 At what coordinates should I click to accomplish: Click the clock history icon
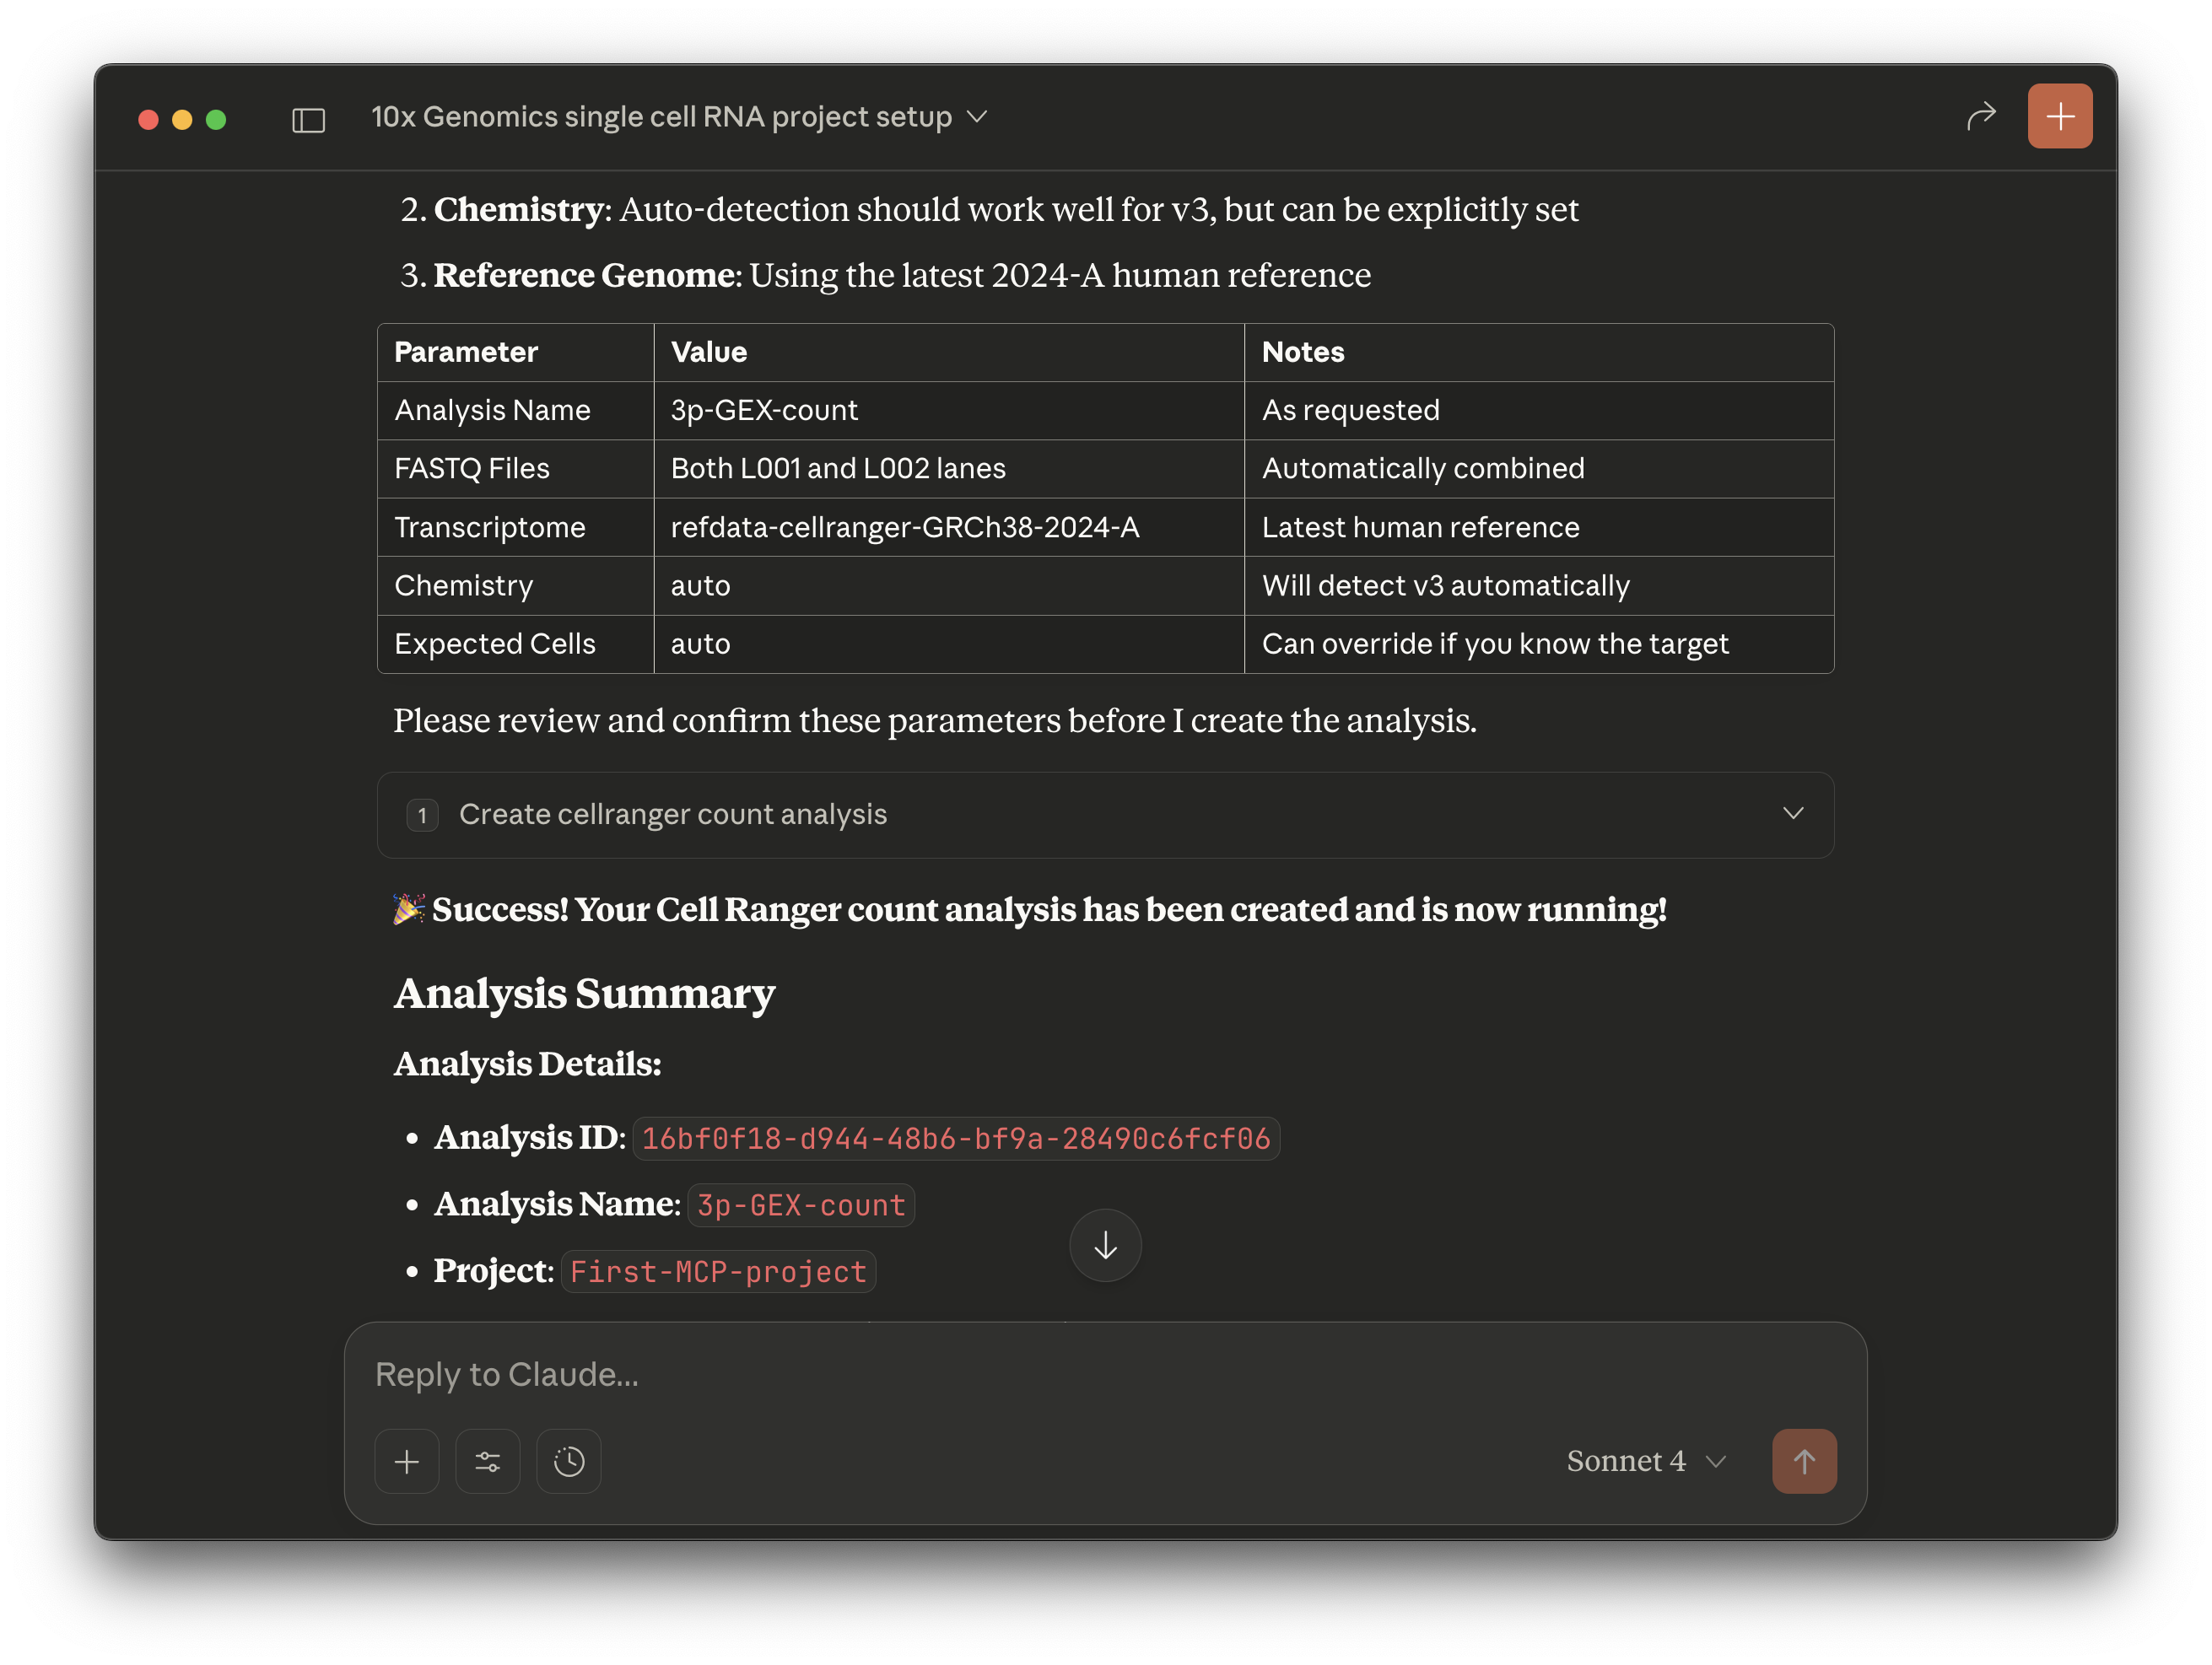[x=568, y=1461]
